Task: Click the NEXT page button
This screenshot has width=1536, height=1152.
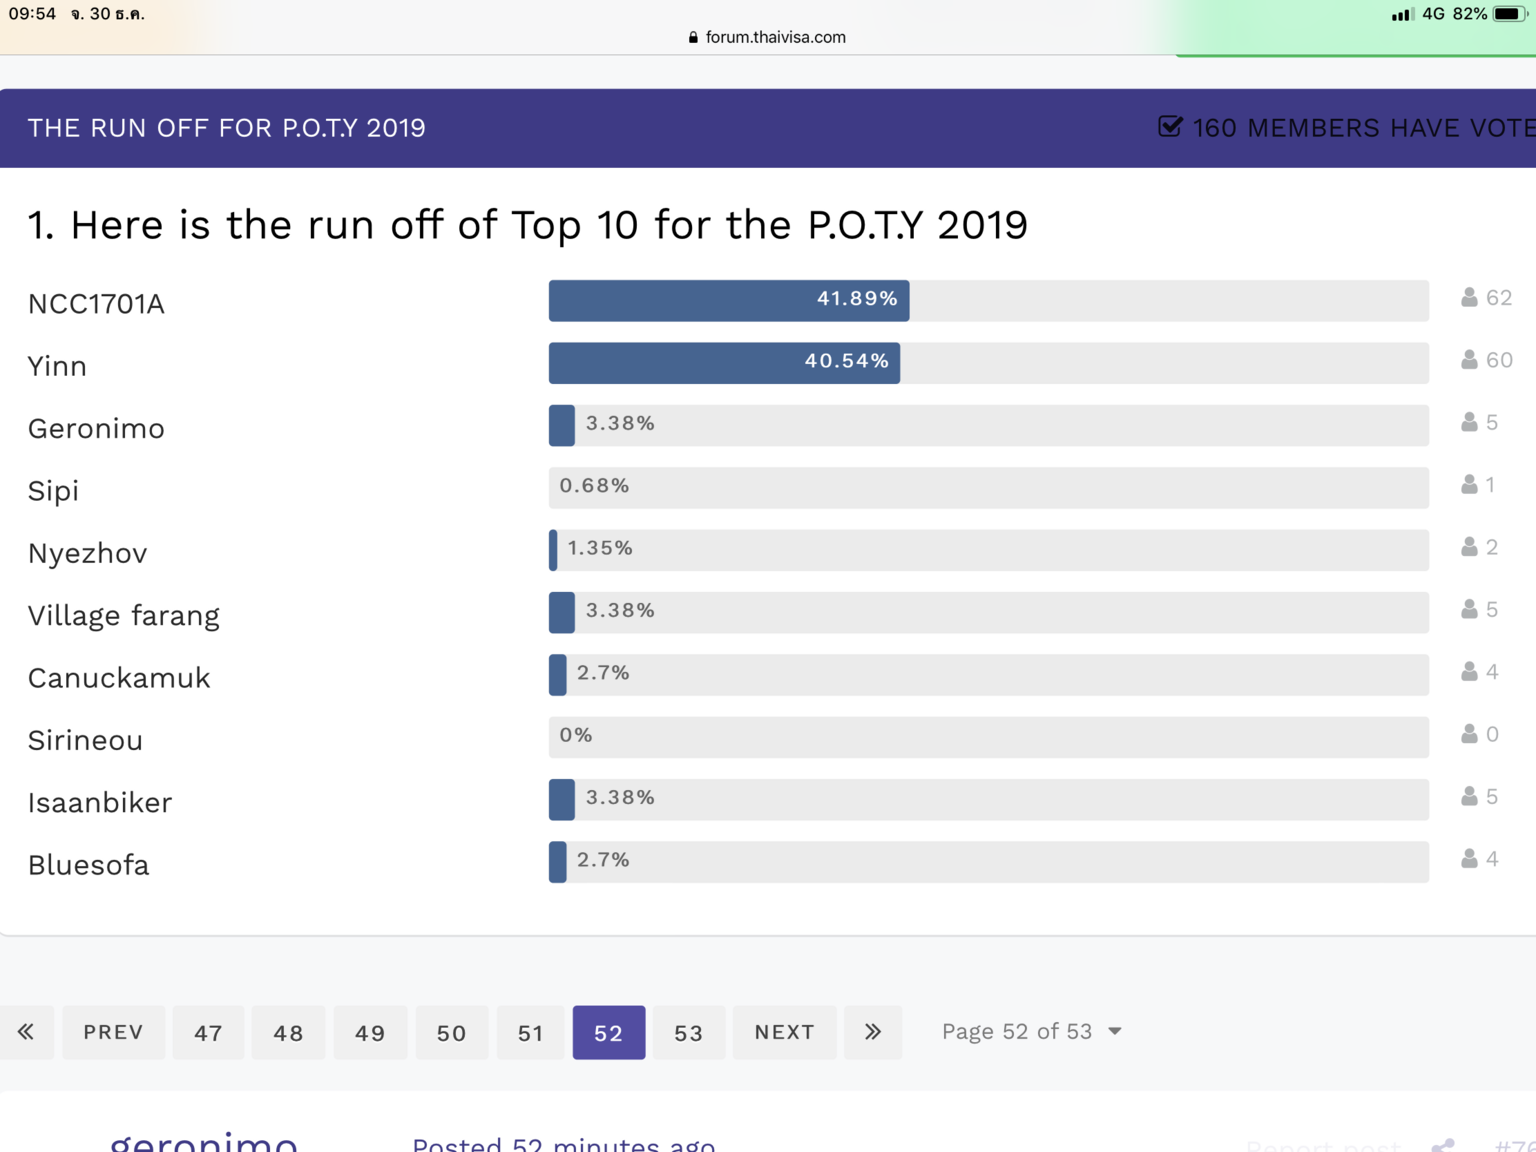Action: click(784, 1032)
